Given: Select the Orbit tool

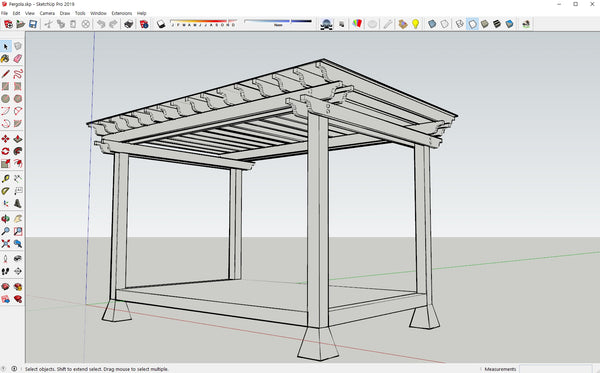Looking at the screenshot, I should pos(5,219).
